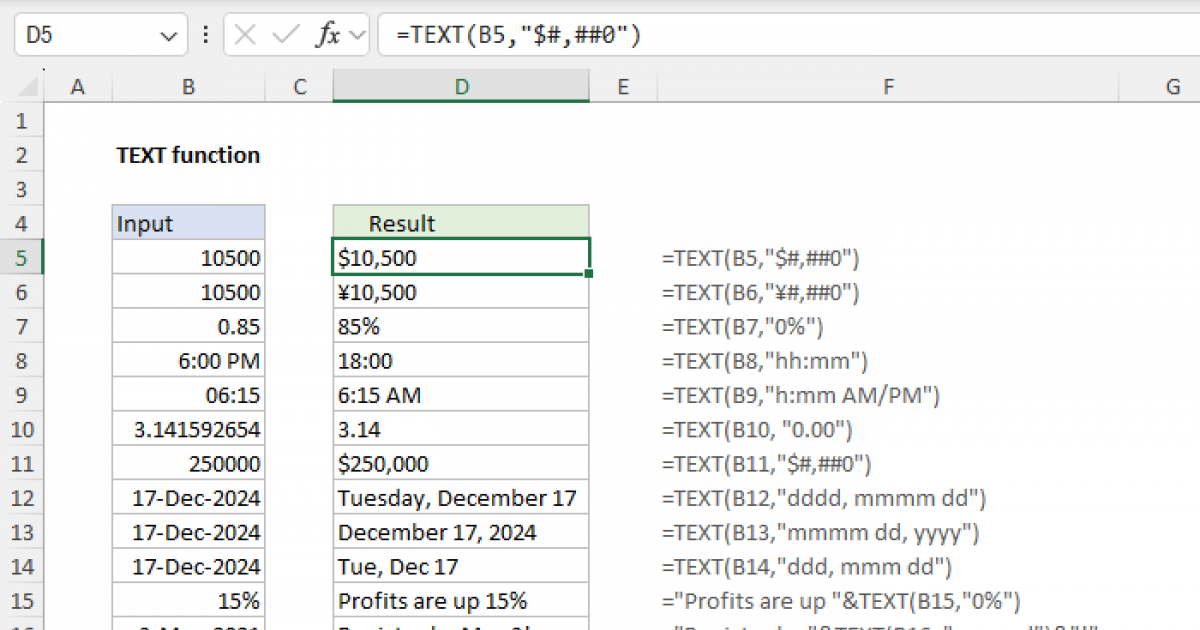
Task: Select the cell showing Profits are up 15%
Action: [x=461, y=601]
